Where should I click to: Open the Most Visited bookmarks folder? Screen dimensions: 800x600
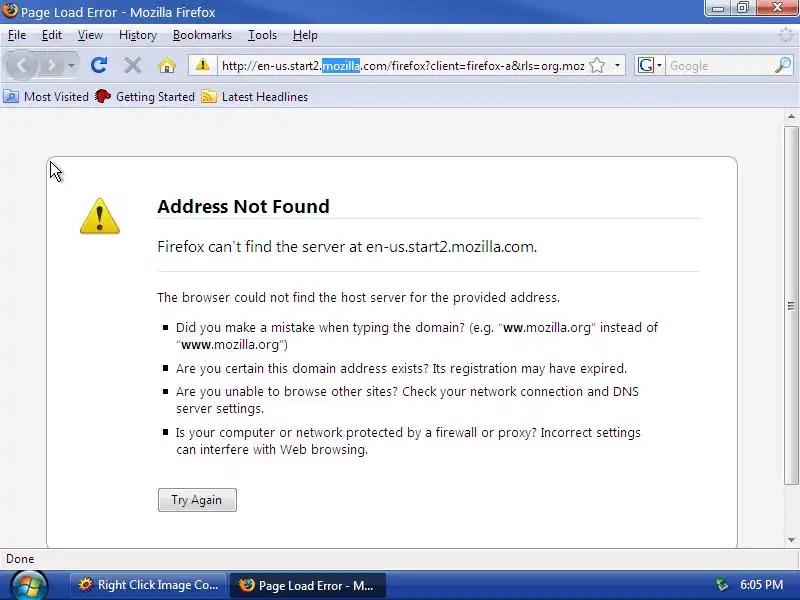click(46, 96)
